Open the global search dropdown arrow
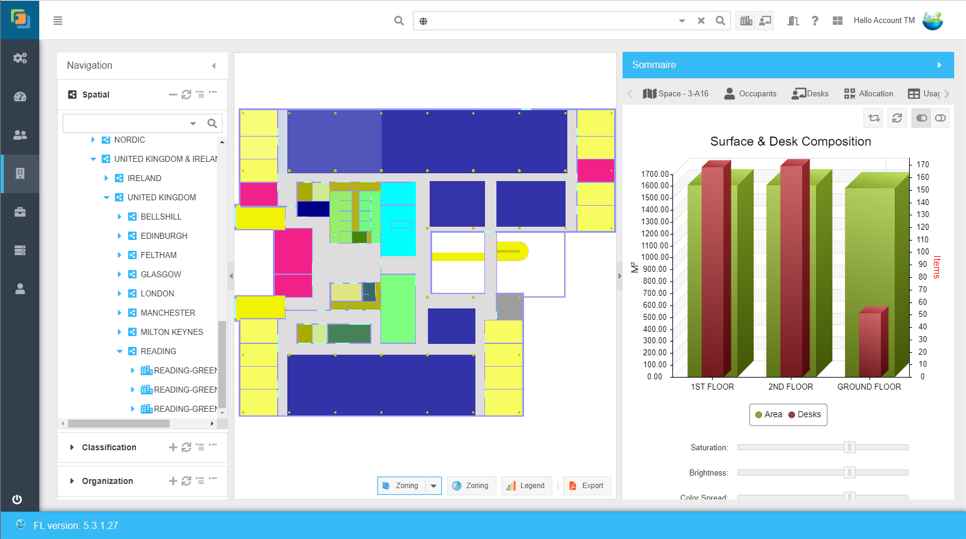This screenshot has height=539, width=966. 682,20
